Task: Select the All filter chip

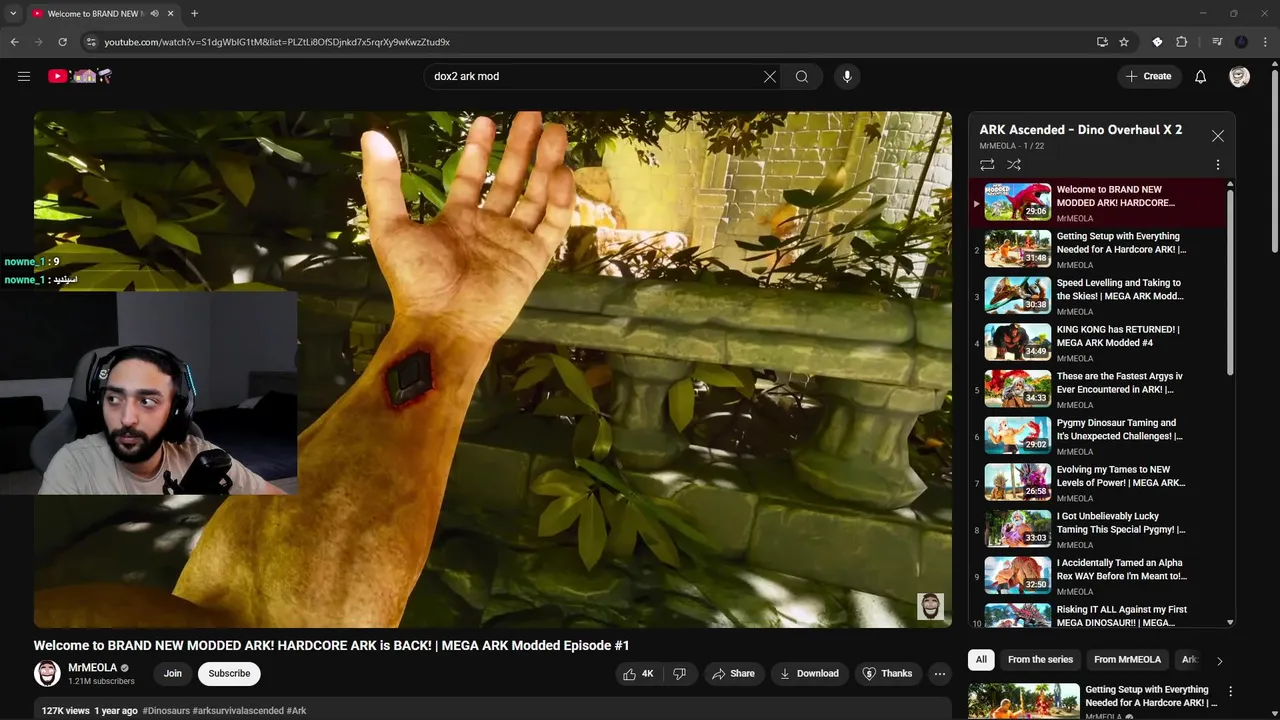Action: [x=981, y=659]
